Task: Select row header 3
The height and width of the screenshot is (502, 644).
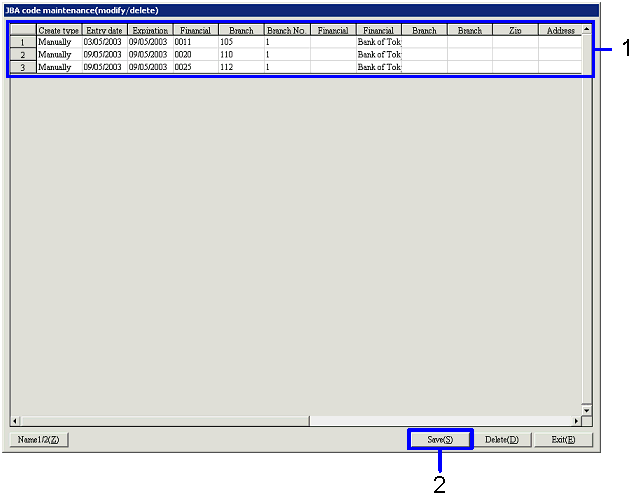Action: tap(23, 67)
